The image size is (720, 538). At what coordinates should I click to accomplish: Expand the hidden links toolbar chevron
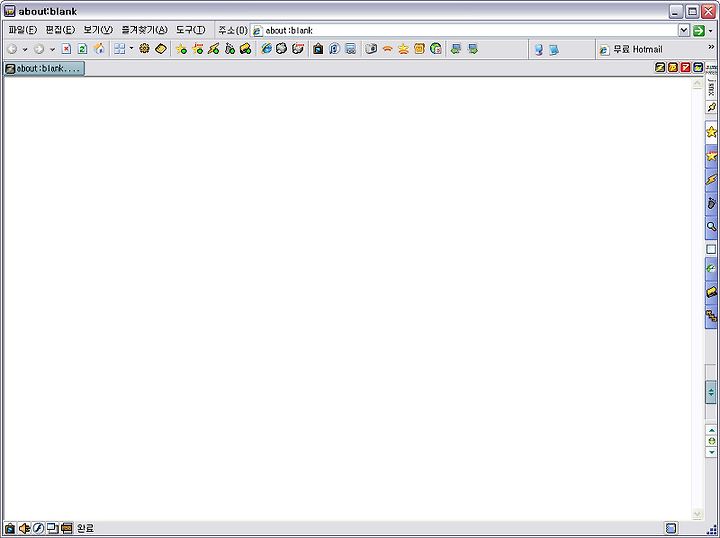(711, 47)
